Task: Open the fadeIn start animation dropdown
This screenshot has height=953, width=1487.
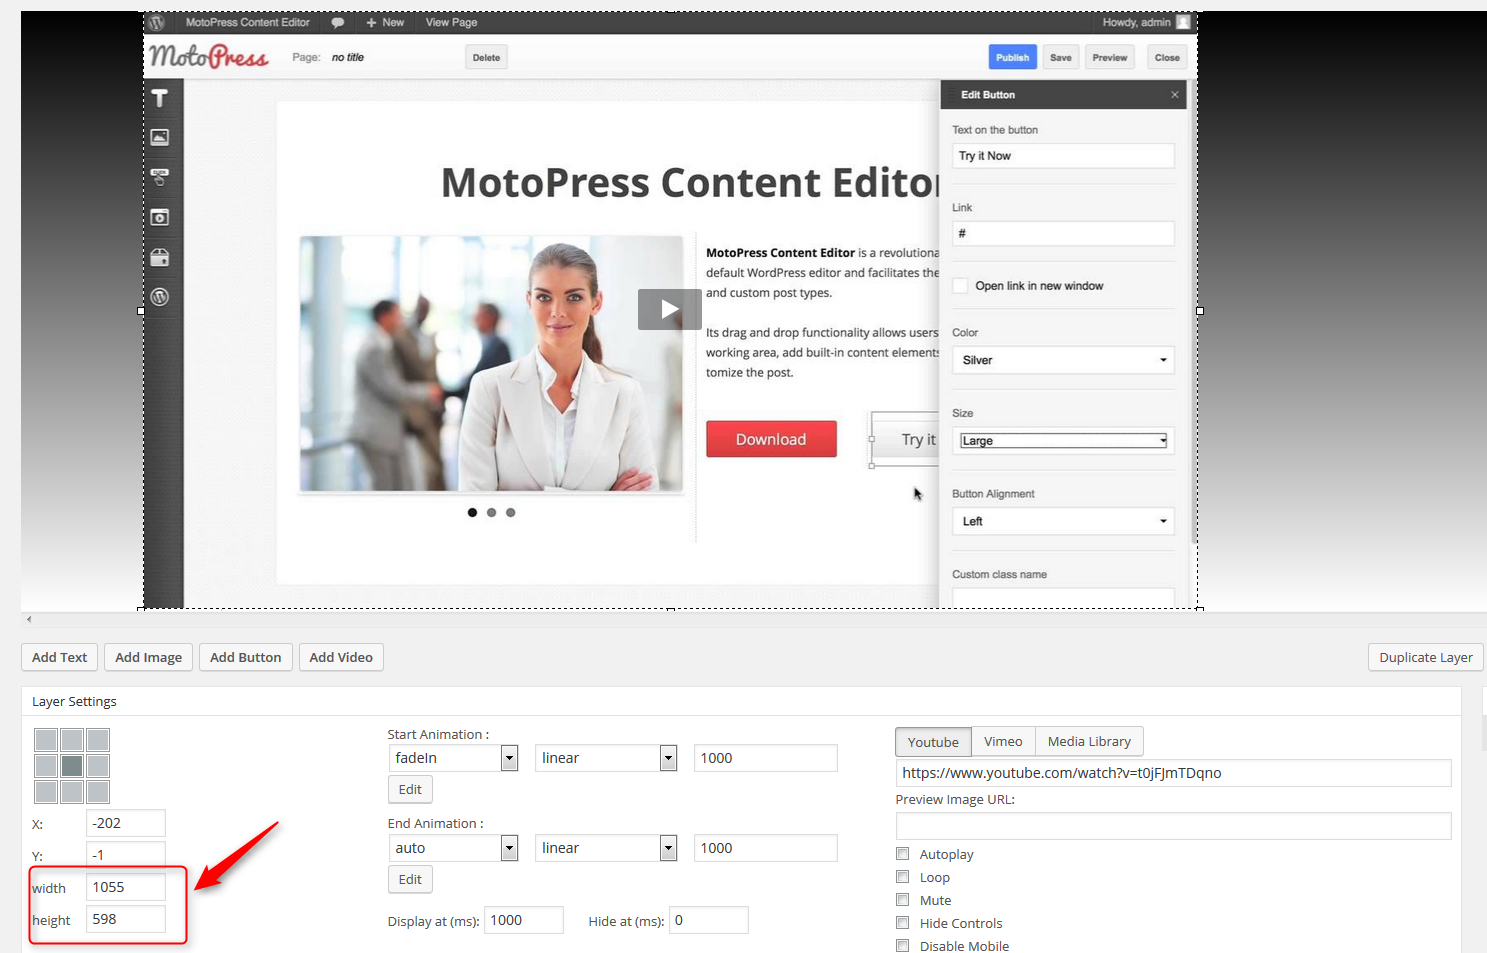Action: [453, 758]
